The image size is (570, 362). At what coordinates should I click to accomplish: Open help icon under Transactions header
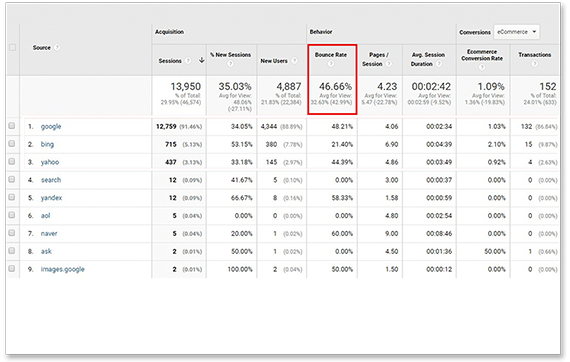[534, 64]
